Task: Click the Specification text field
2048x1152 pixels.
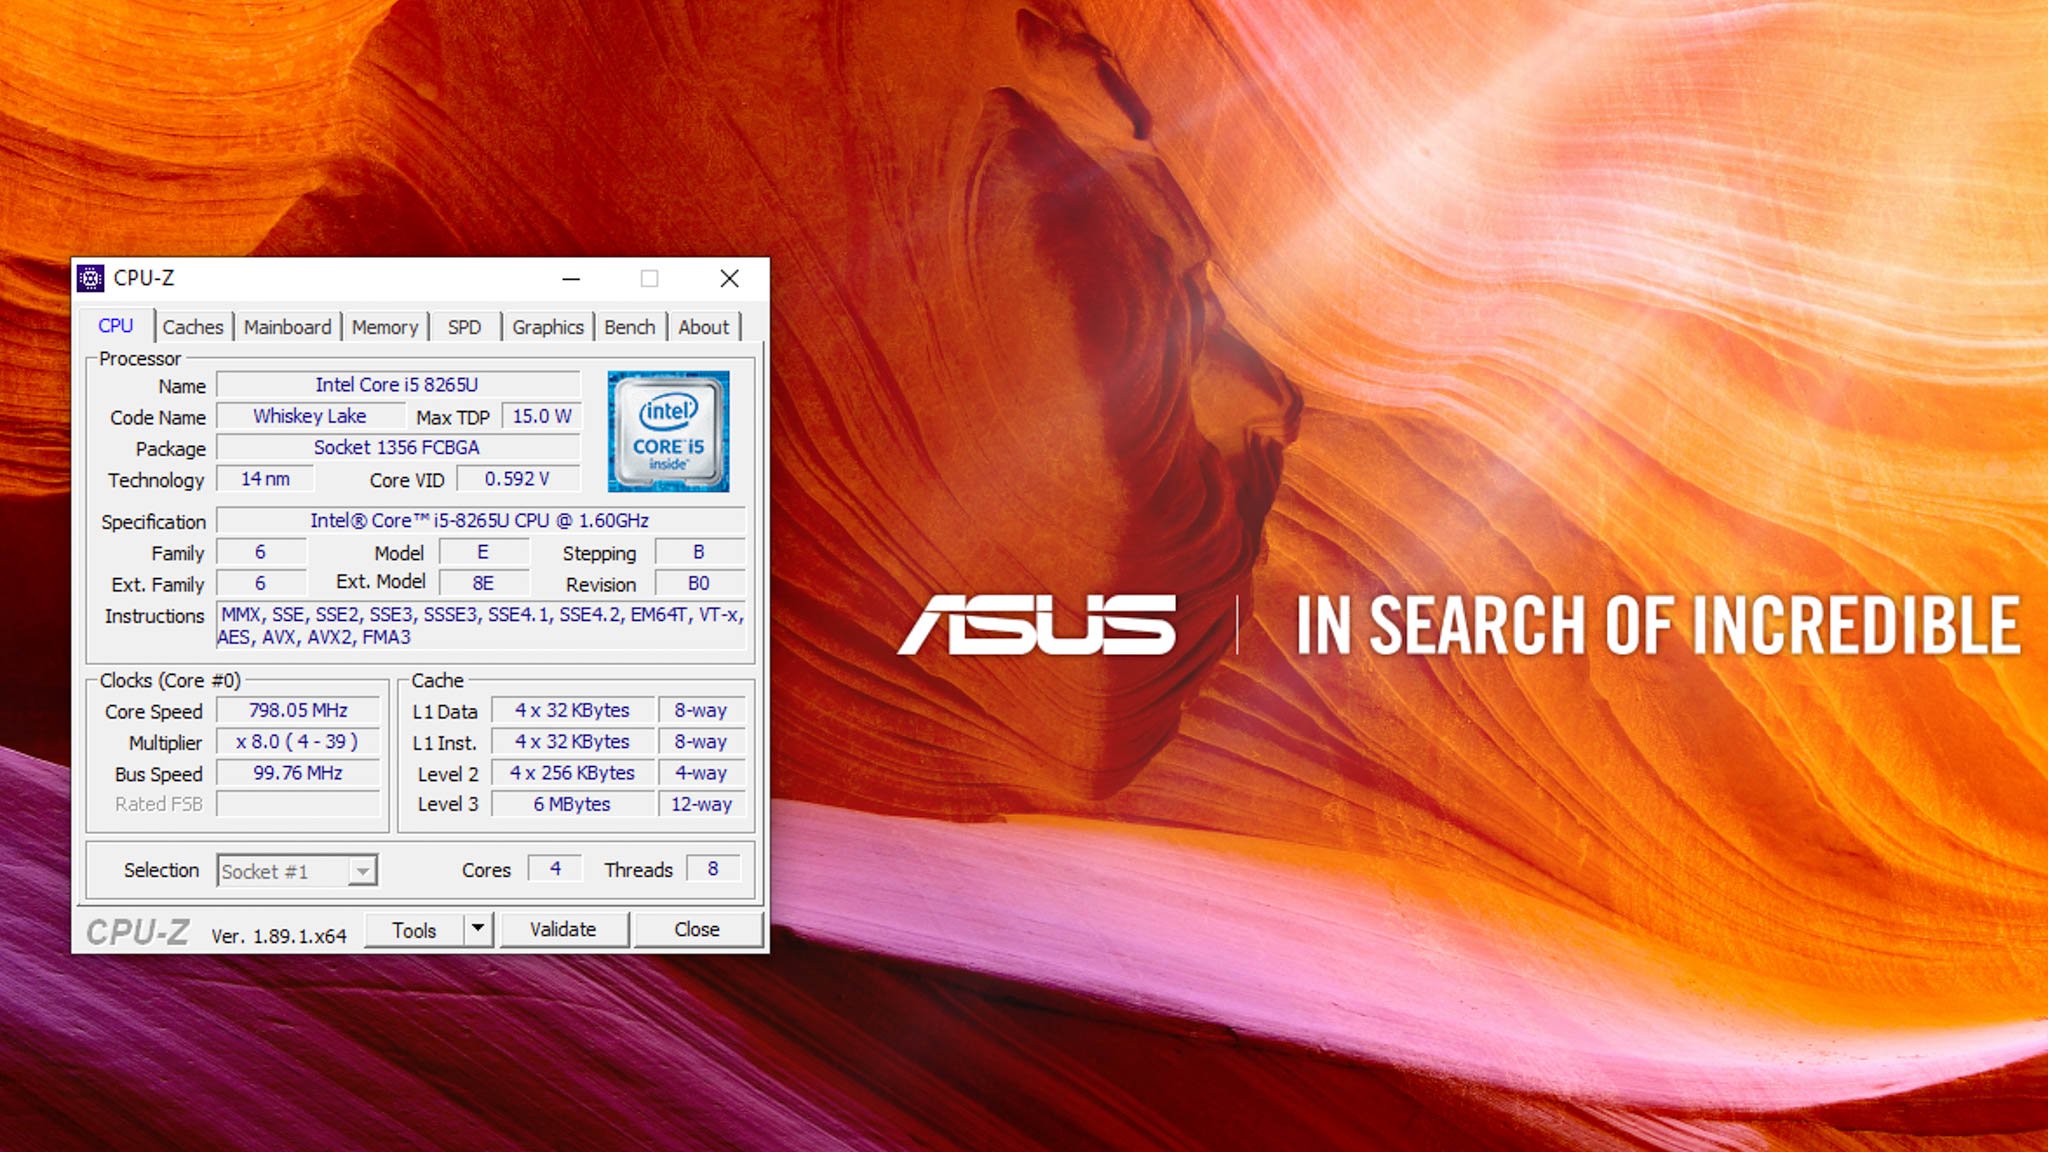Action: point(480,521)
